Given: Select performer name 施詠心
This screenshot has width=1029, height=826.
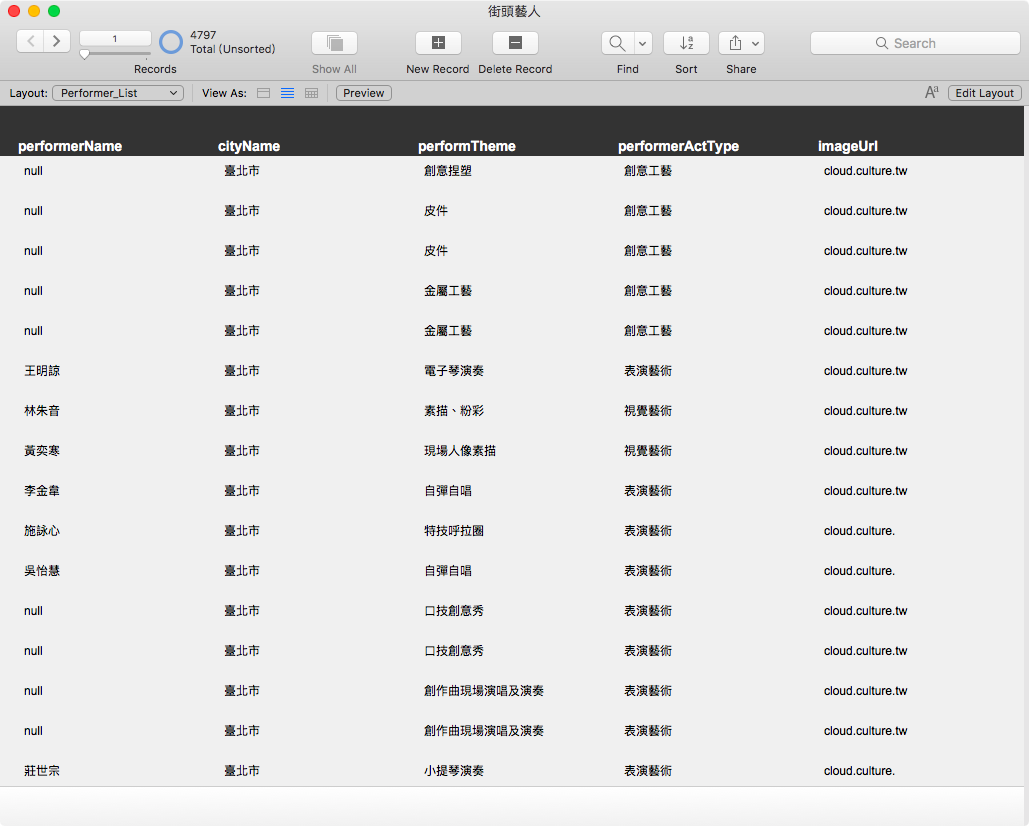Looking at the screenshot, I should tap(42, 531).
